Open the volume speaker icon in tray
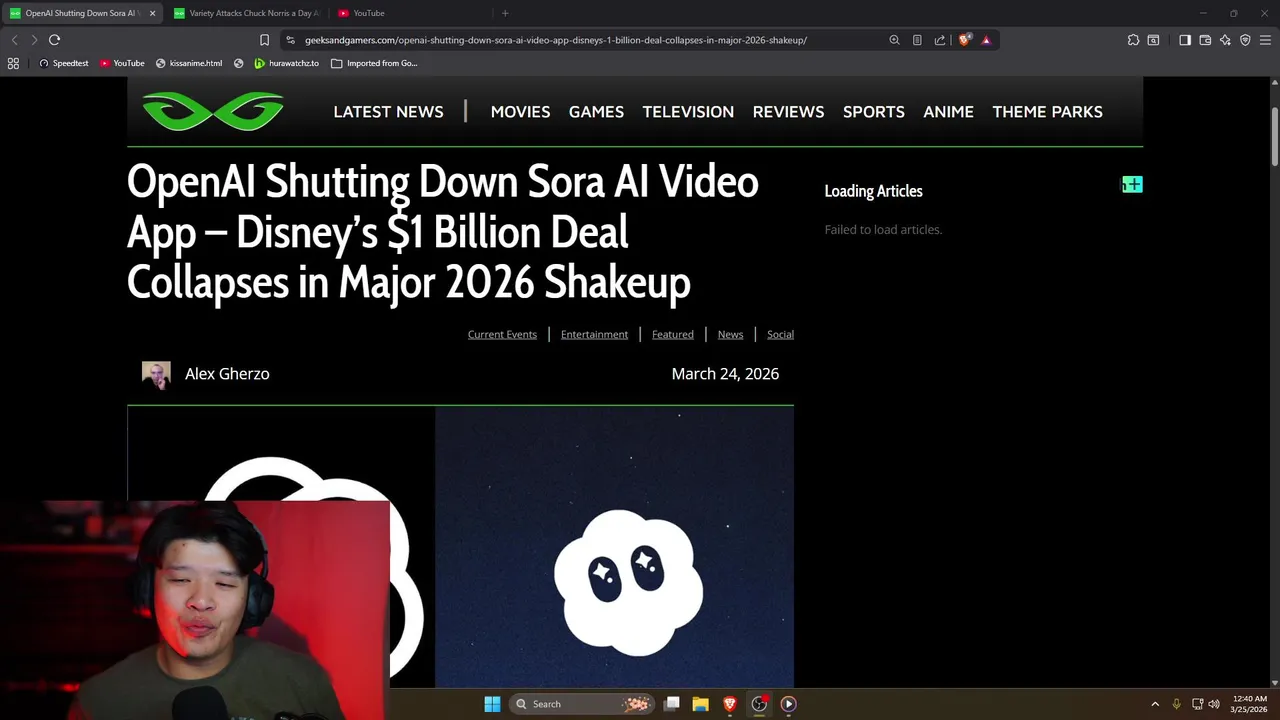Image resolution: width=1280 pixels, height=720 pixels. (1214, 704)
